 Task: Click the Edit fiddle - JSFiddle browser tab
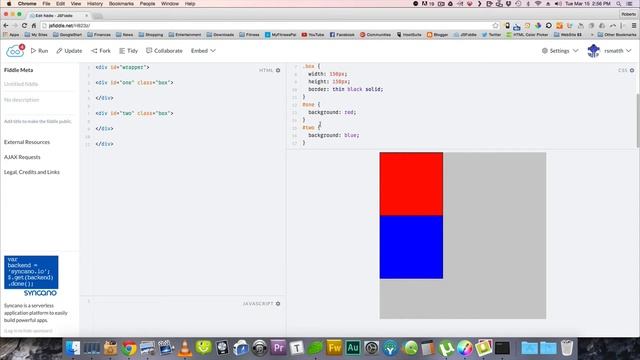pos(56,16)
